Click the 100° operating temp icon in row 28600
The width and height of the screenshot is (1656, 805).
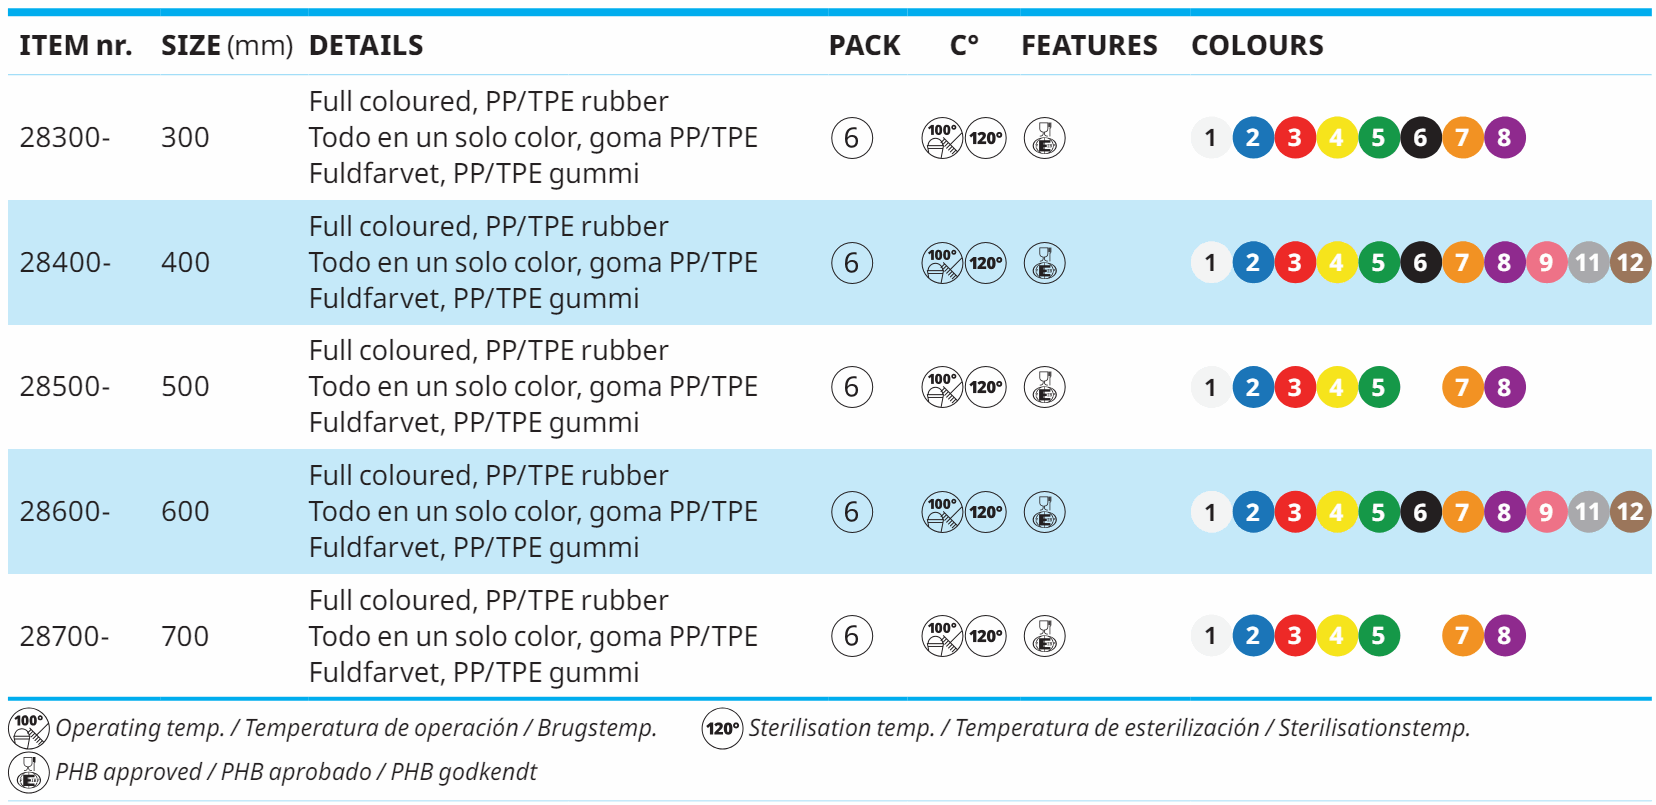pos(941,512)
